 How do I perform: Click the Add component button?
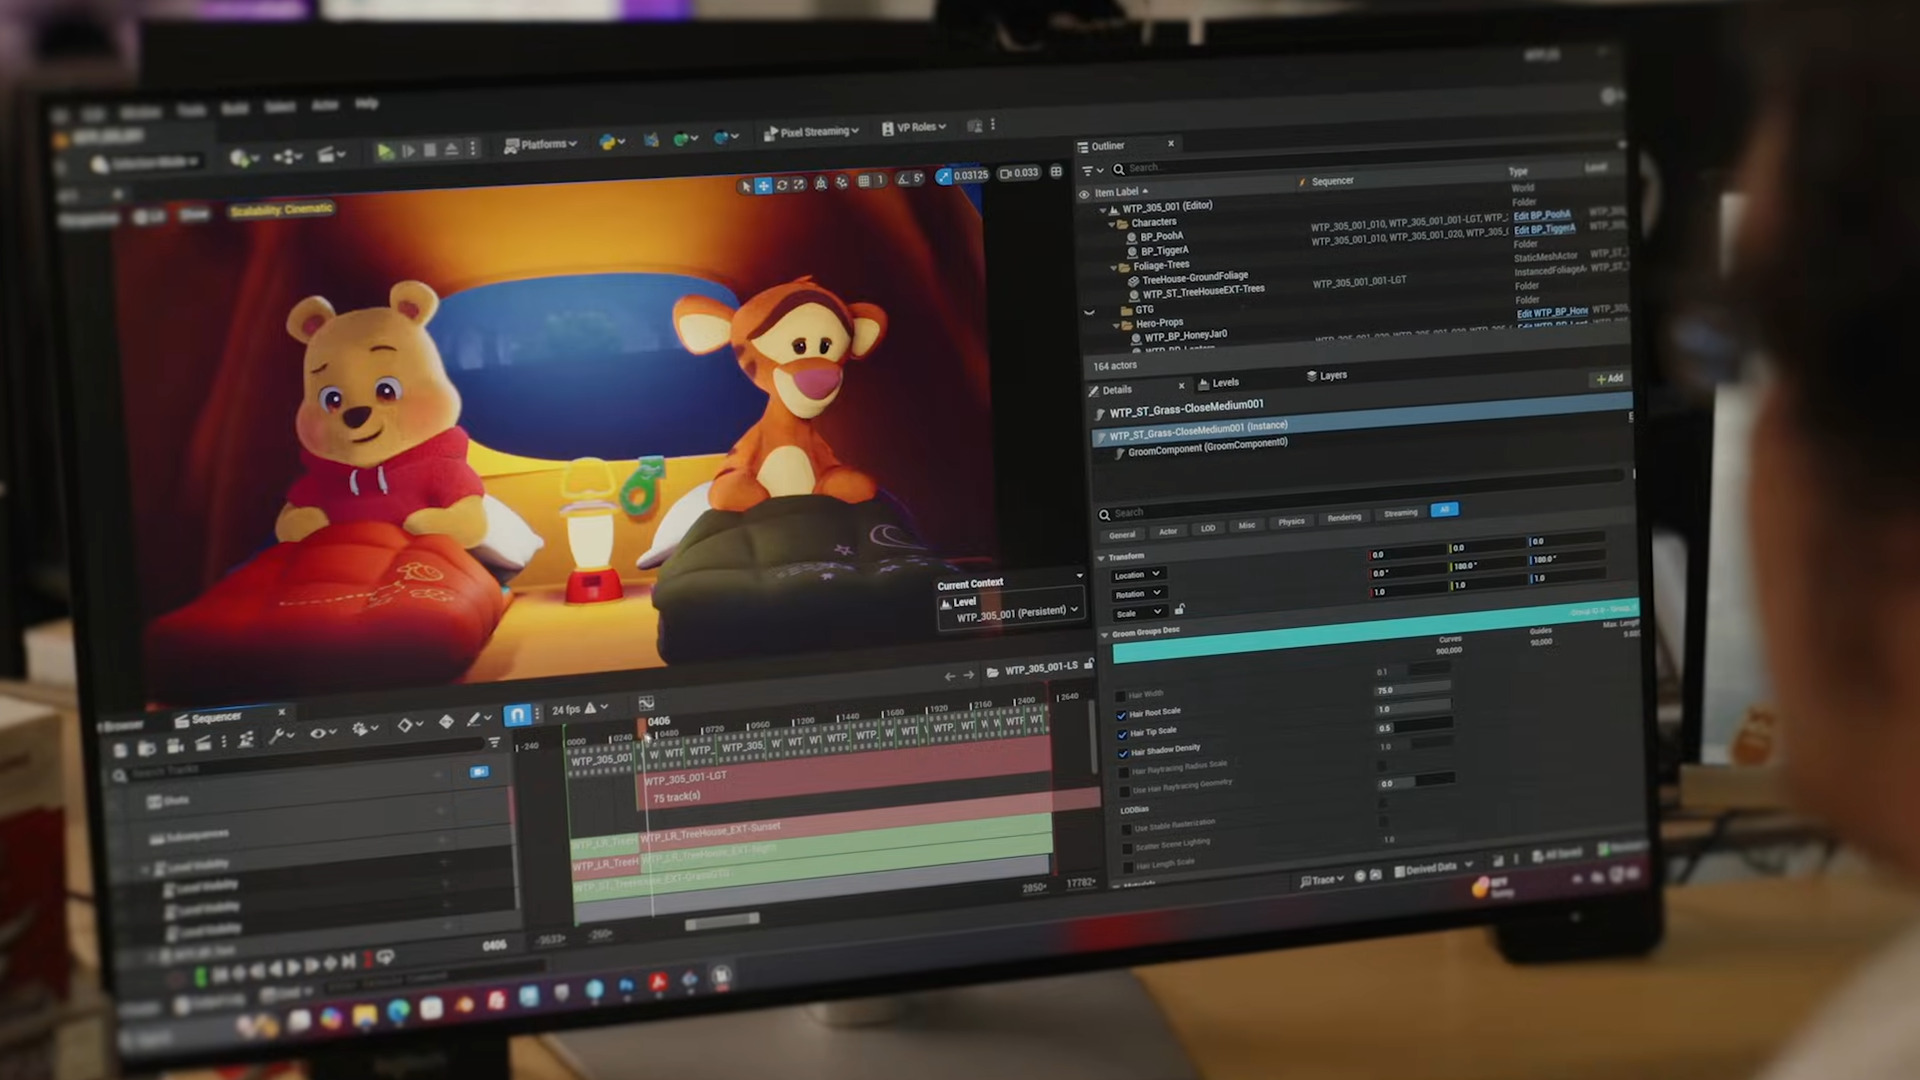(1609, 379)
